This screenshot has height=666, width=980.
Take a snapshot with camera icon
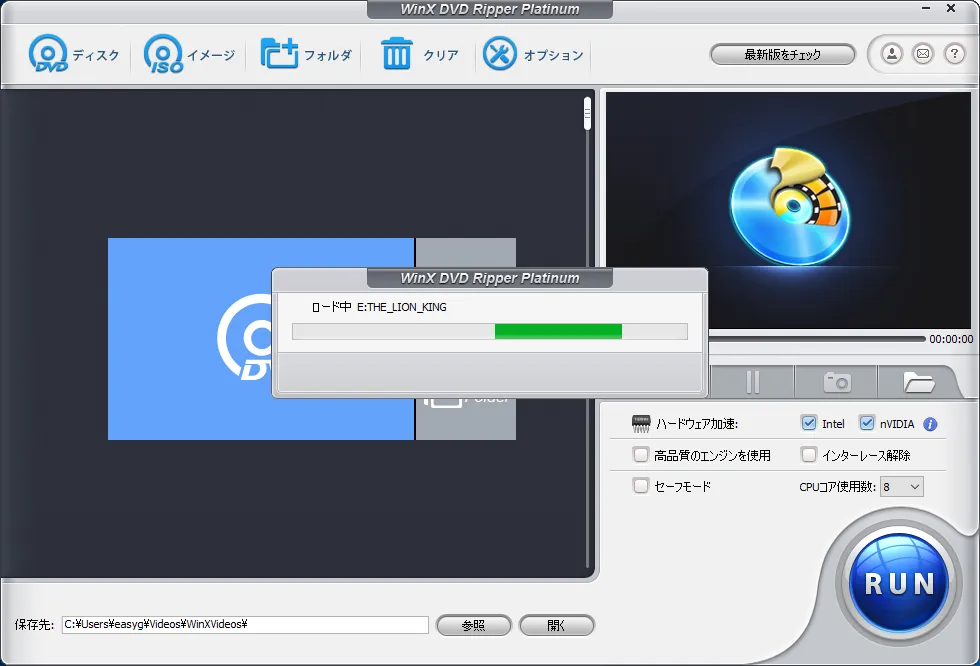click(837, 382)
